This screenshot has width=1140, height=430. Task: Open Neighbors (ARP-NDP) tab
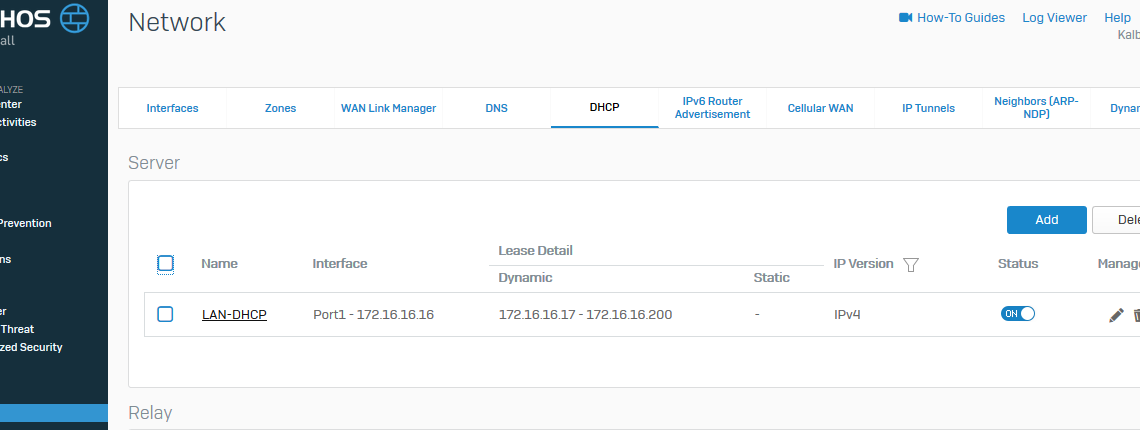coord(1036,108)
